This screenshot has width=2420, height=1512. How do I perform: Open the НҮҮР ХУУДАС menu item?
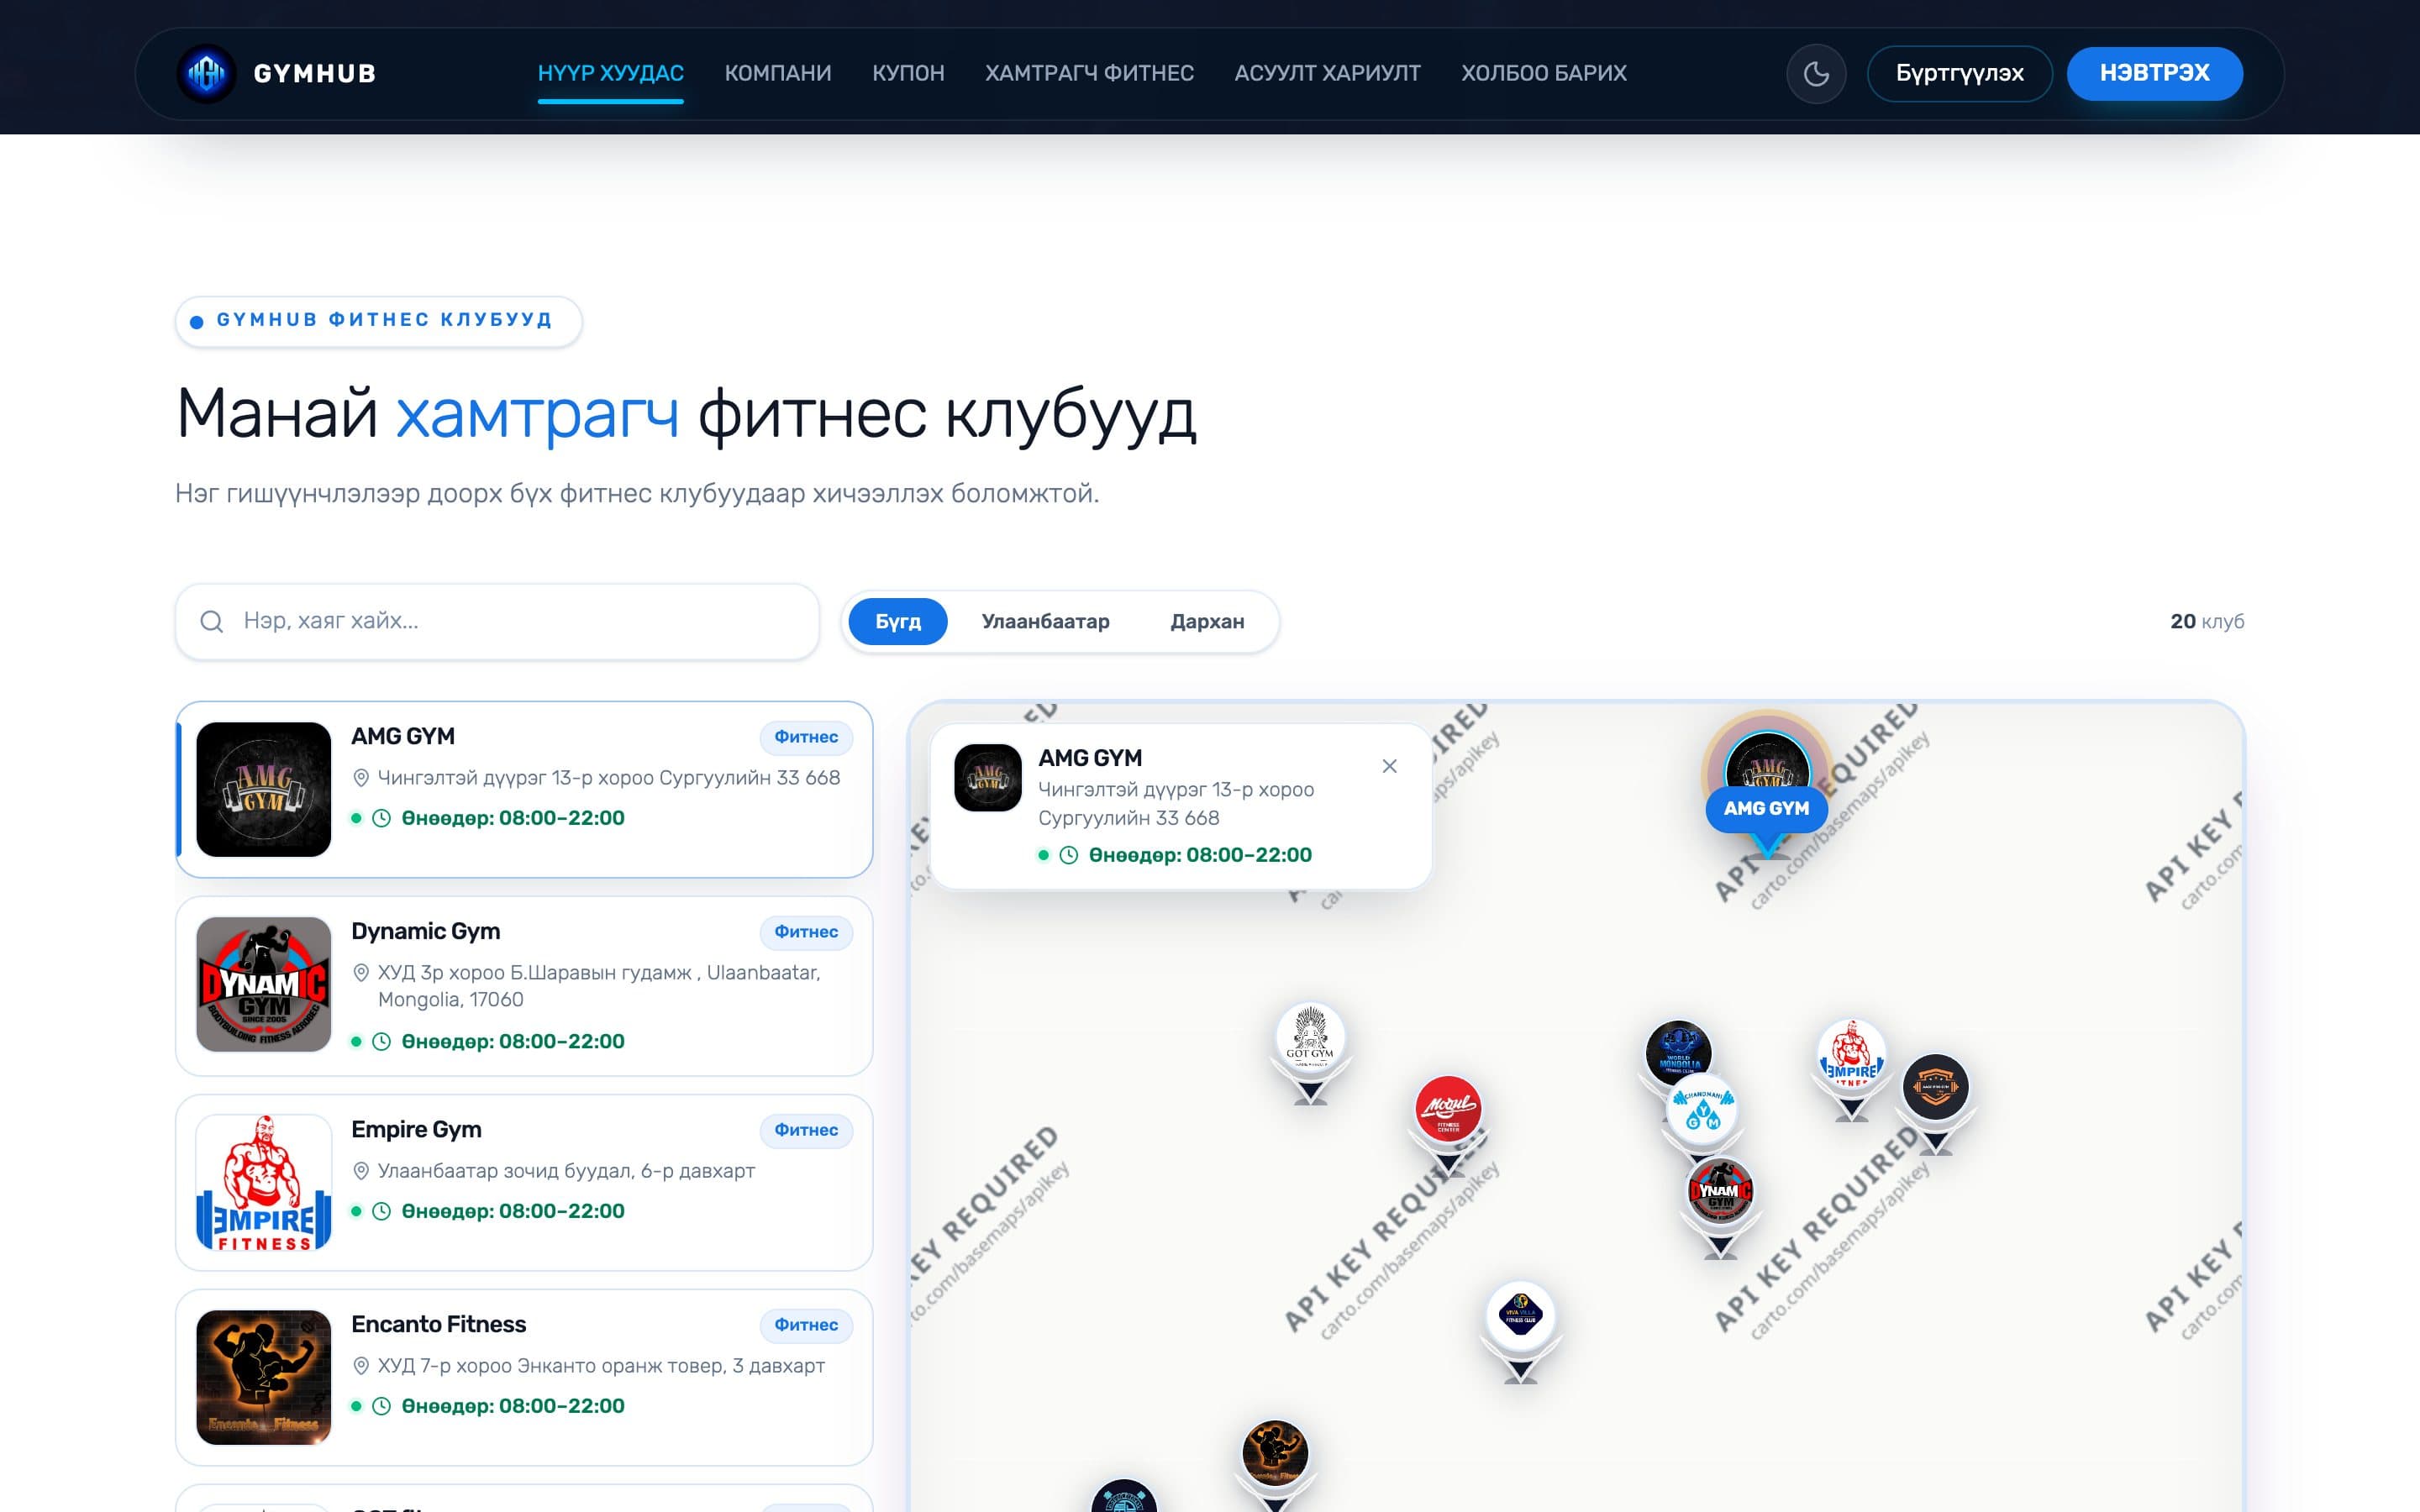coord(610,73)
